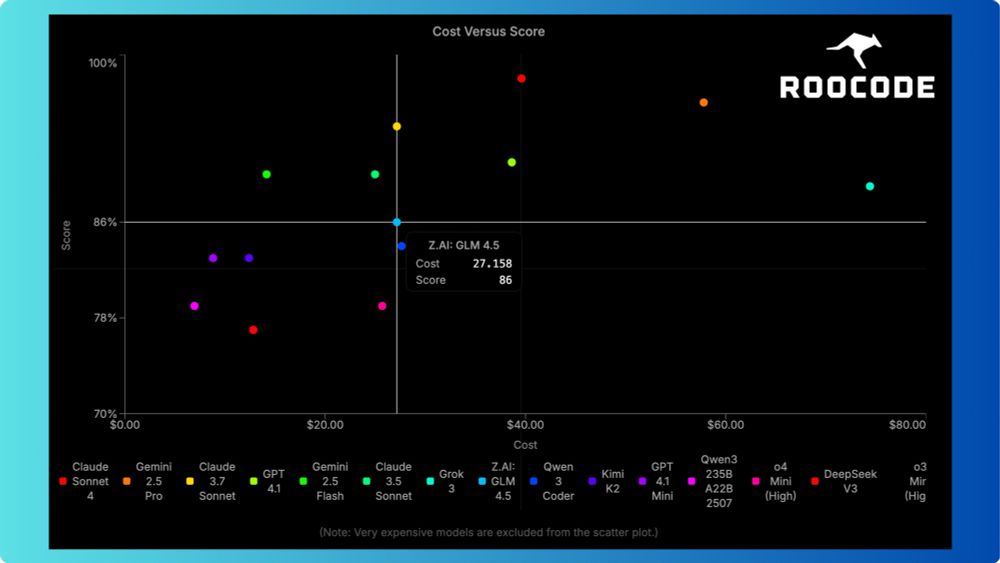Select the yellow-green GPT 4.1 data point
This screenshot has width=1000, height=563.
pos(511,163)
